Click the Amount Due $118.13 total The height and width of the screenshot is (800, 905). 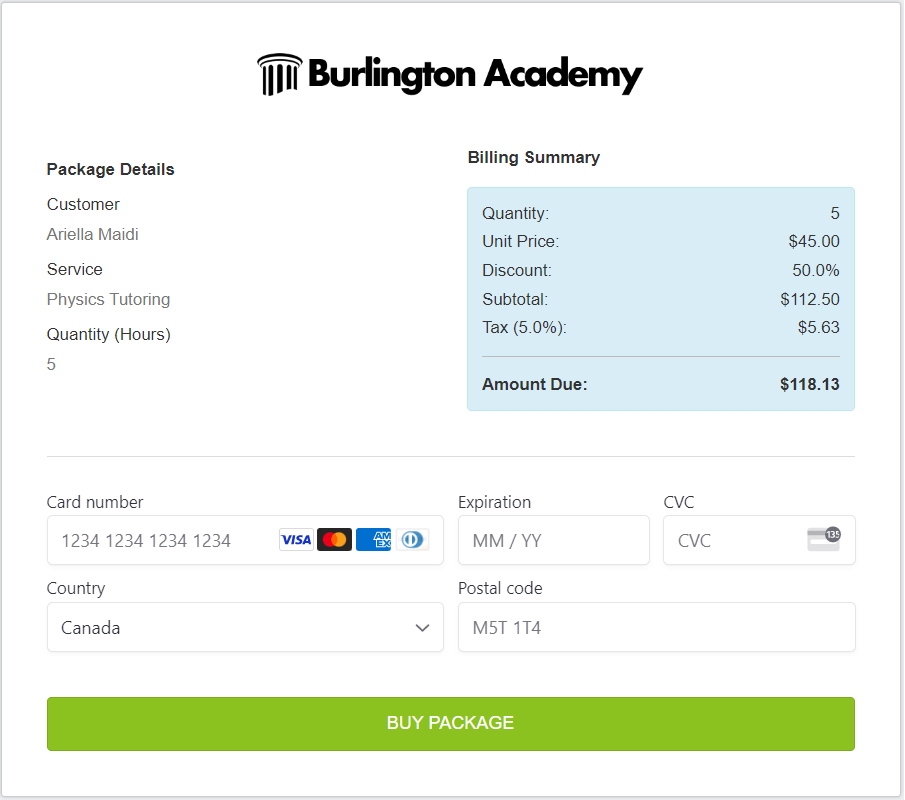tap(809, 384)
